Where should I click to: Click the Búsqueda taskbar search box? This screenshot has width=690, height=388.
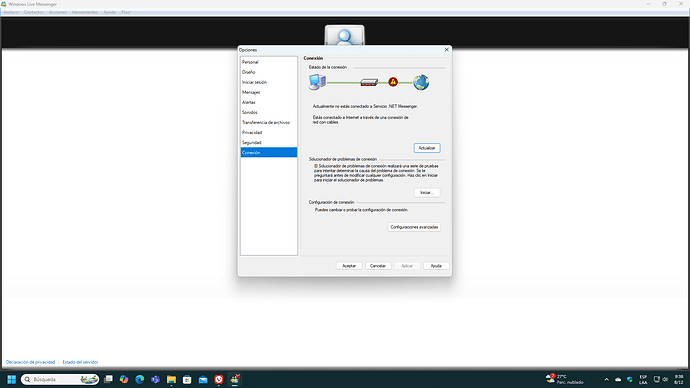coord(60,379)
